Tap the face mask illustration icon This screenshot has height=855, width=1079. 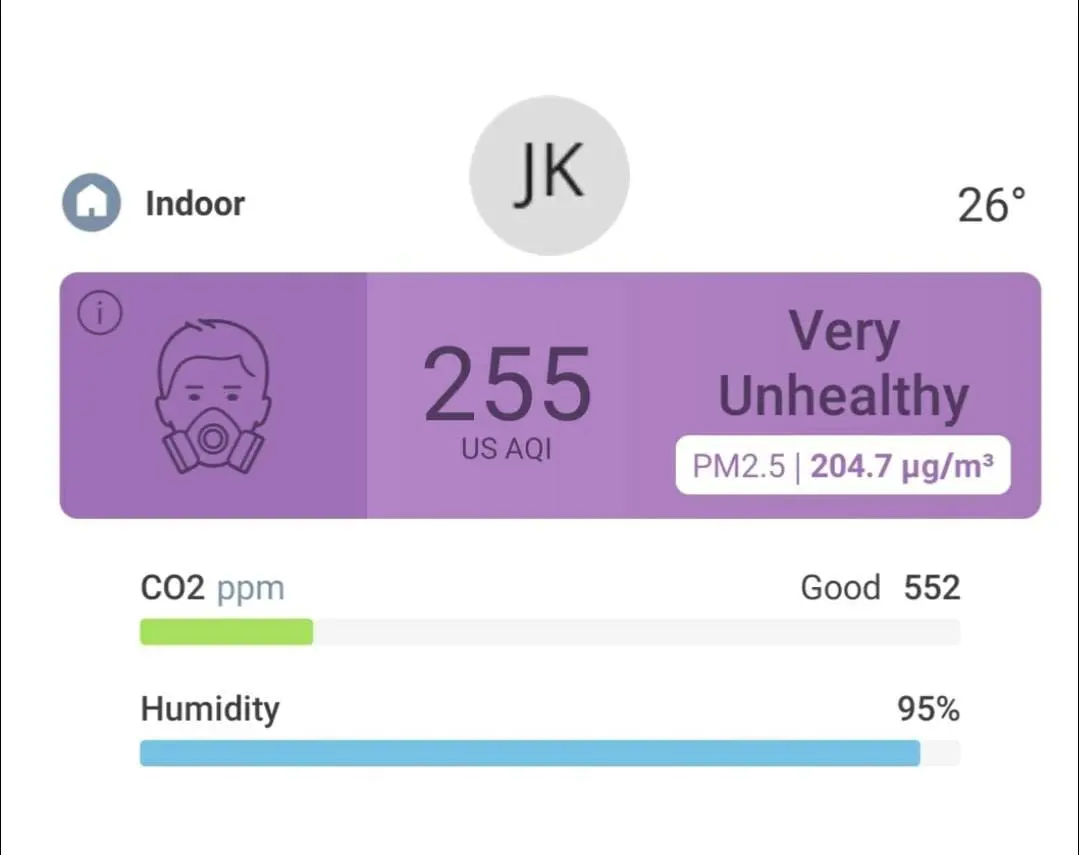pos(213,397)
